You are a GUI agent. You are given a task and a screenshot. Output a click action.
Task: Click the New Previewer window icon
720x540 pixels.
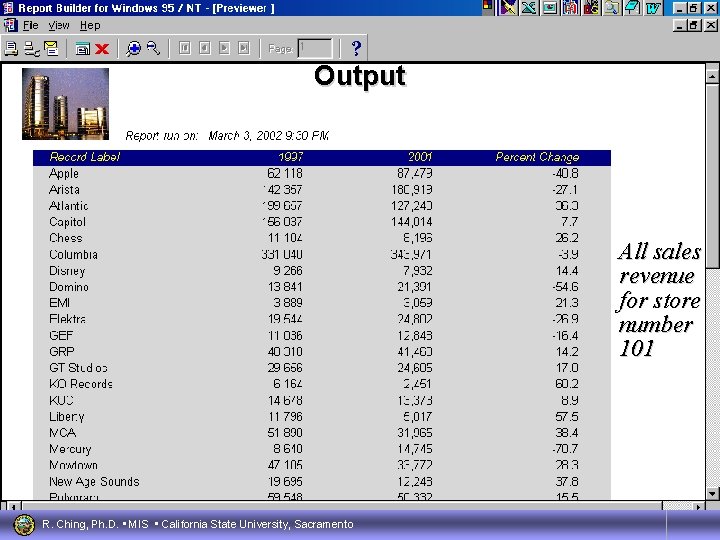(83, 48)
